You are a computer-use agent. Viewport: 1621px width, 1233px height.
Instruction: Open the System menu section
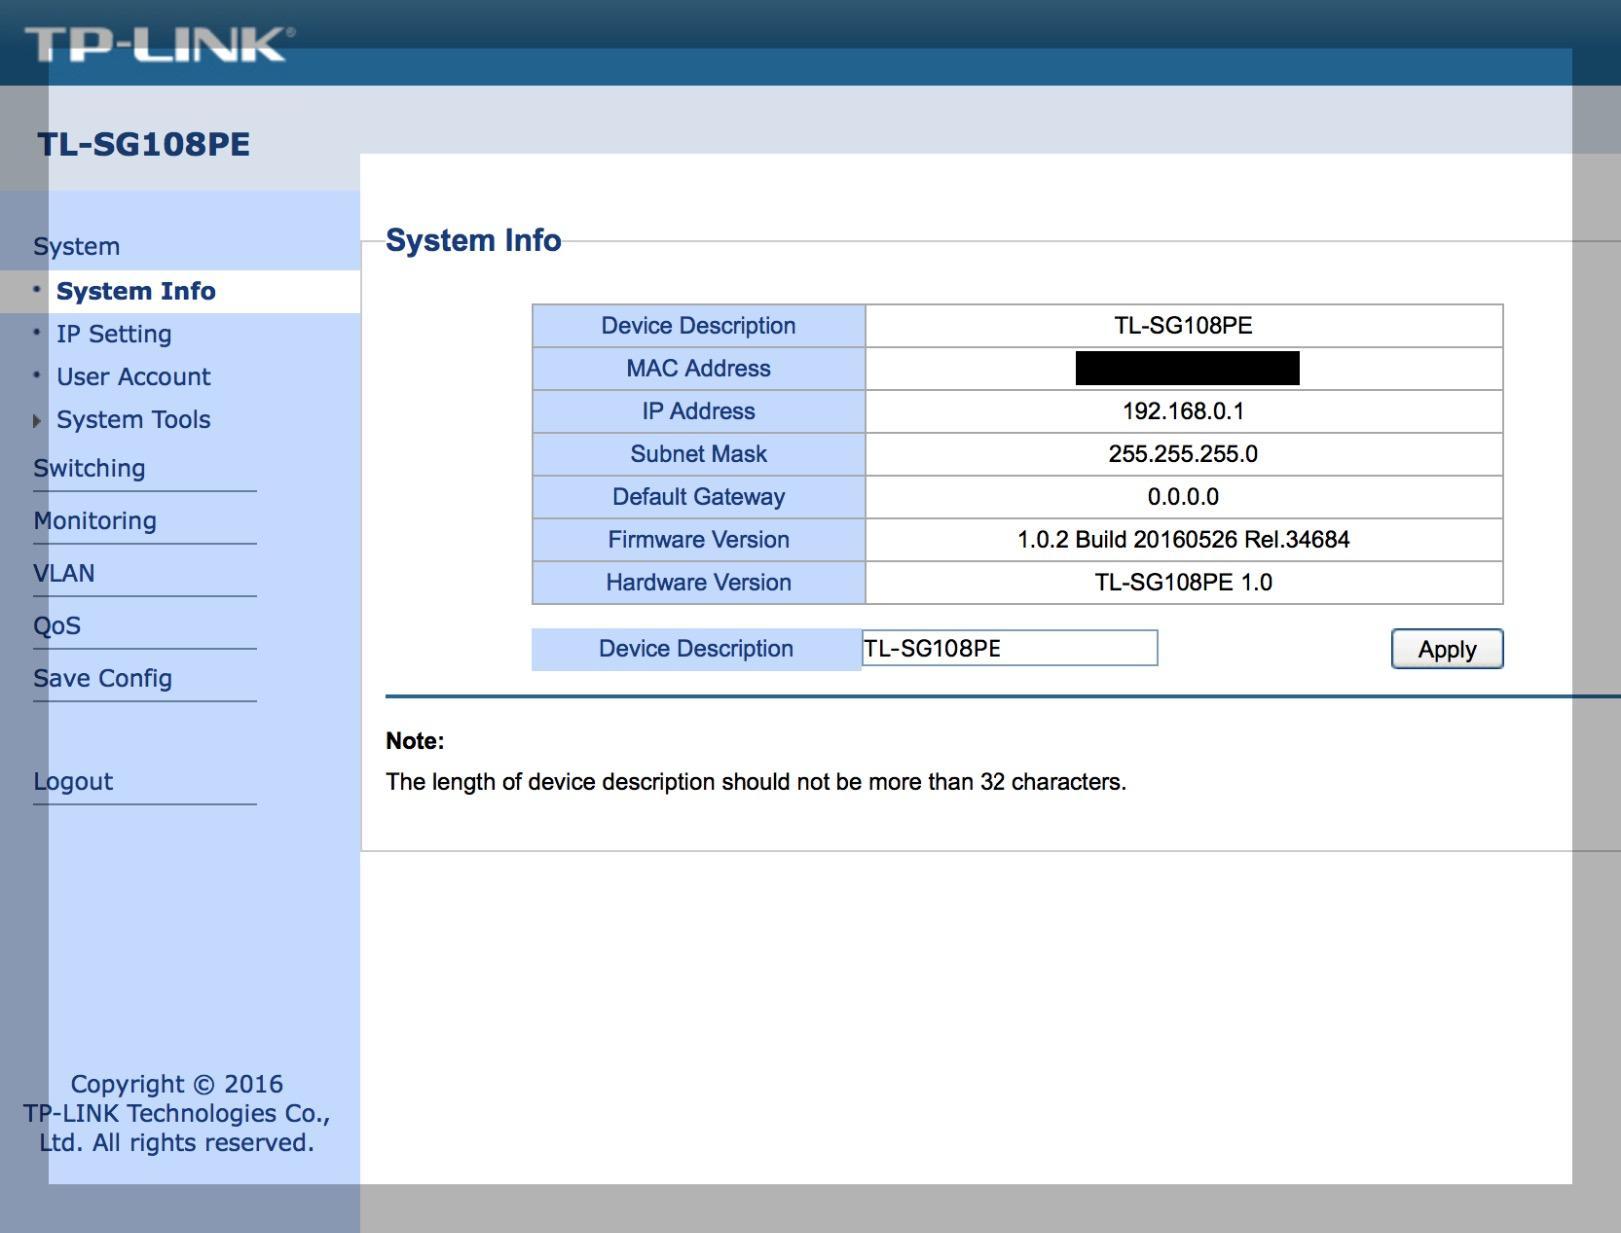[x=76, y=246]
